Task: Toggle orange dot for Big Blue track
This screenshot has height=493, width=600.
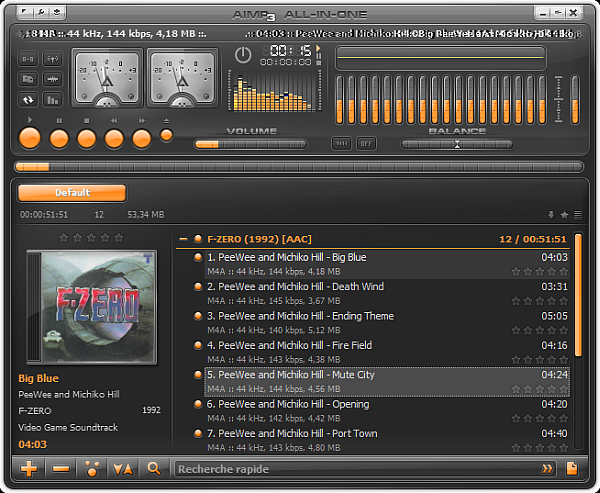Action: [x=198, y=257]
